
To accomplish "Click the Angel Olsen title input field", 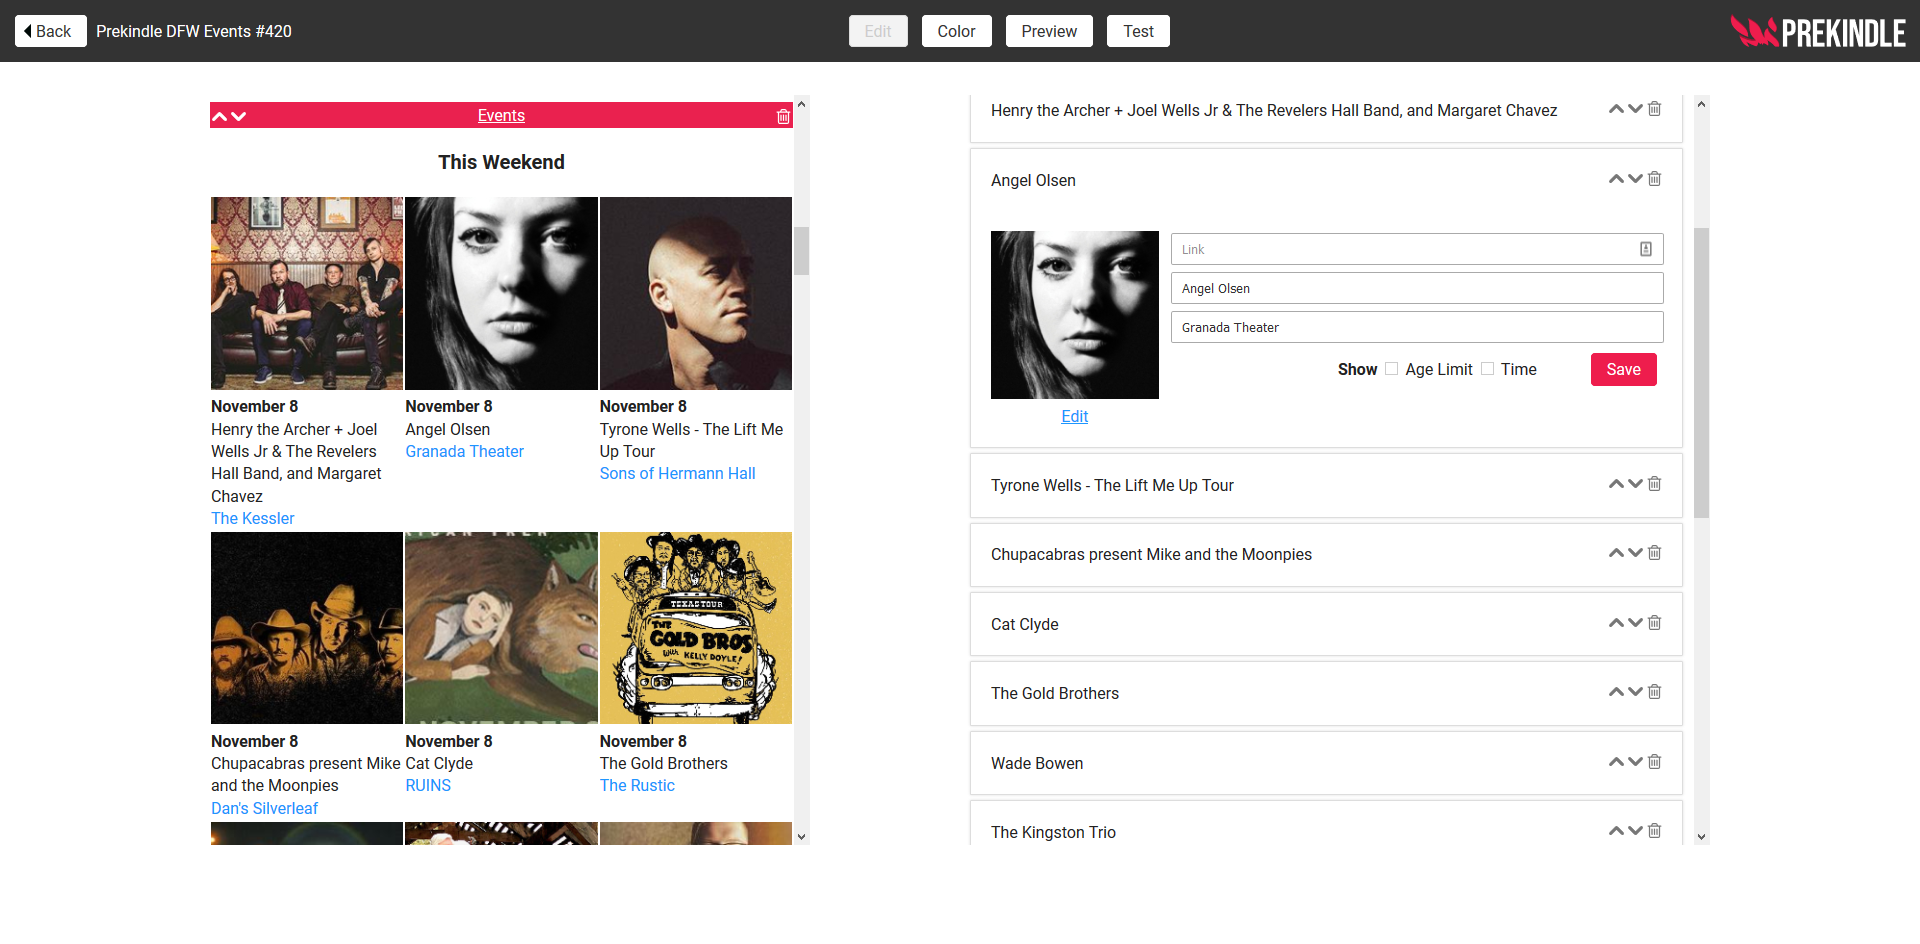I will 1417,288.
